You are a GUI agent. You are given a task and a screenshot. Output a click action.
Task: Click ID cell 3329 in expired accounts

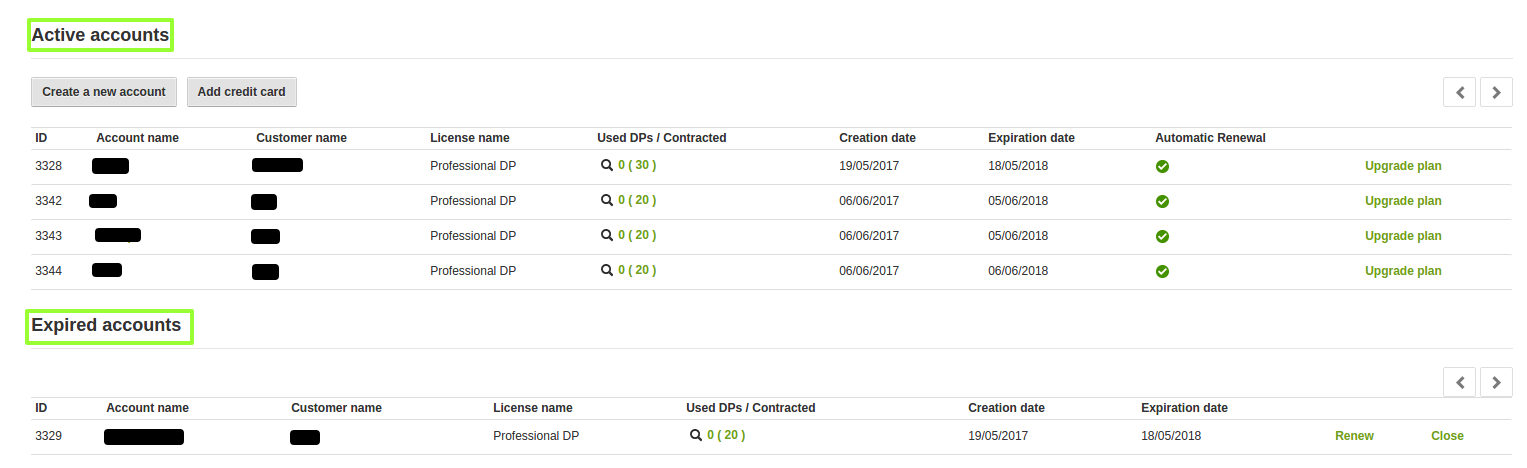tap(48, 436)
